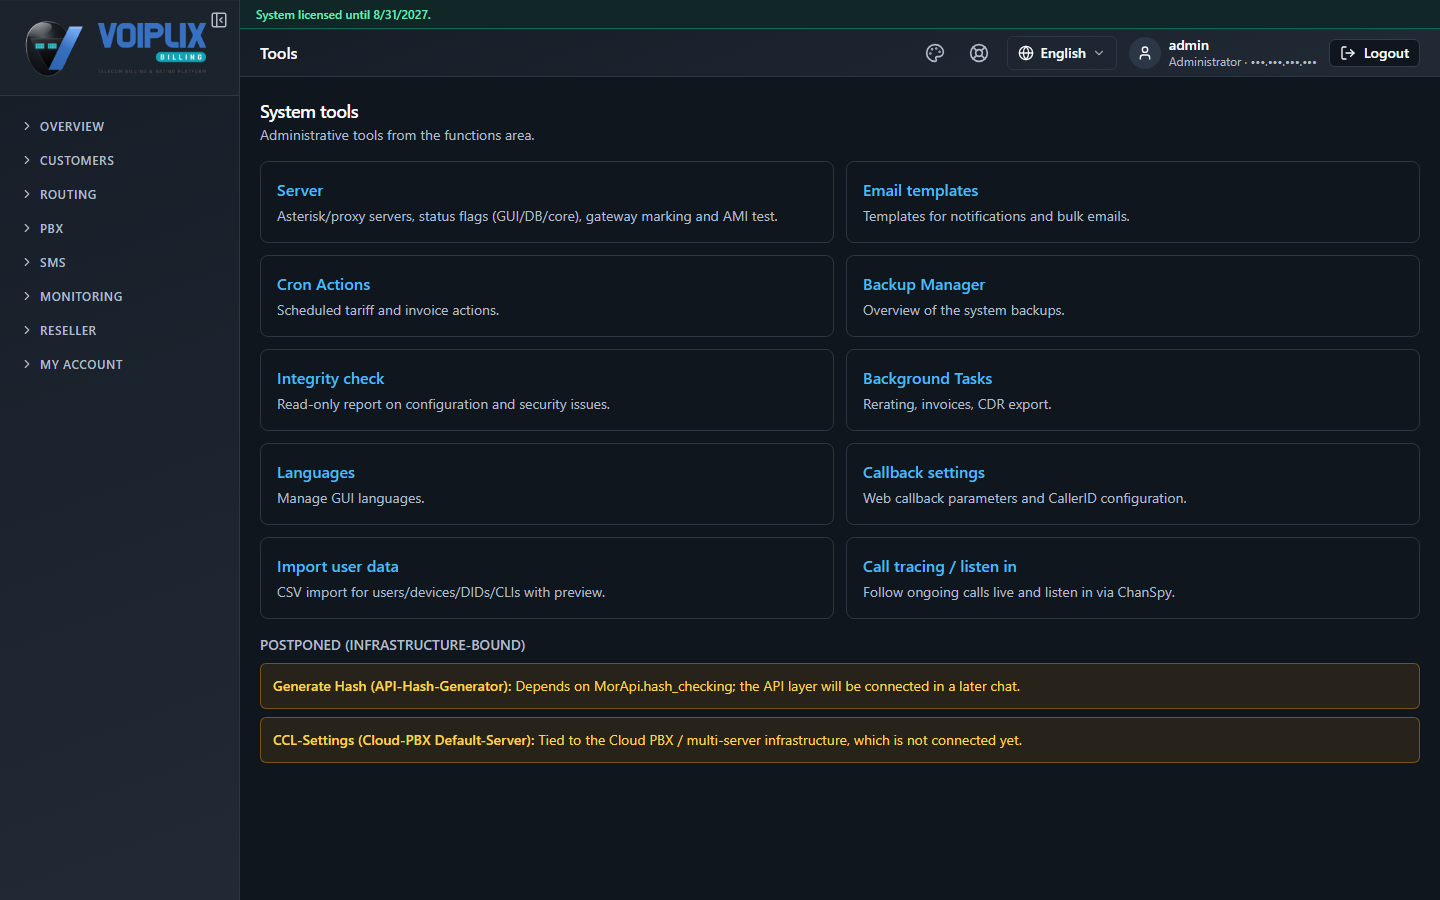Collapse the sidebar with the panel icon
Image resolution: width=1440 pixels, height=900 pixels.
(219, 20)
